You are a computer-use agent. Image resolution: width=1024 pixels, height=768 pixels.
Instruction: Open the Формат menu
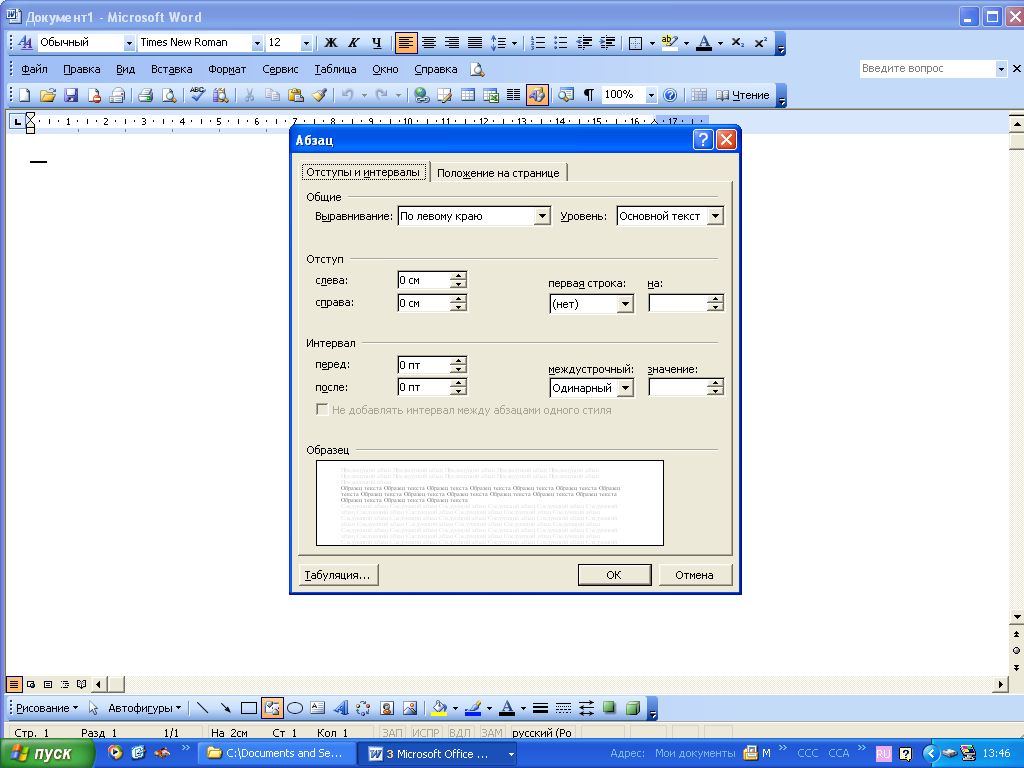(227, 69)
